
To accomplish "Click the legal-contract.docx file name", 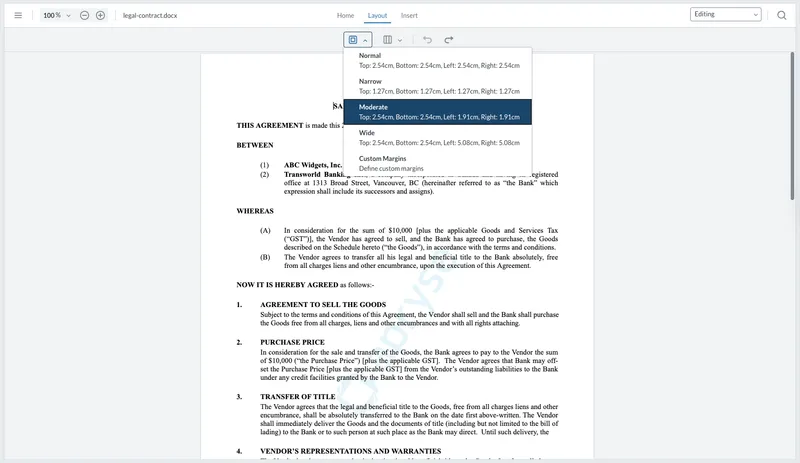I will (x=150, y=15).
